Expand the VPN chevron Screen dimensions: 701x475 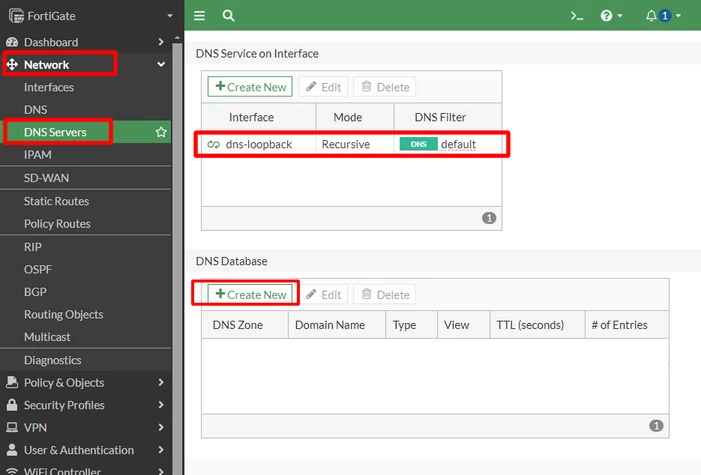point(161,428)
